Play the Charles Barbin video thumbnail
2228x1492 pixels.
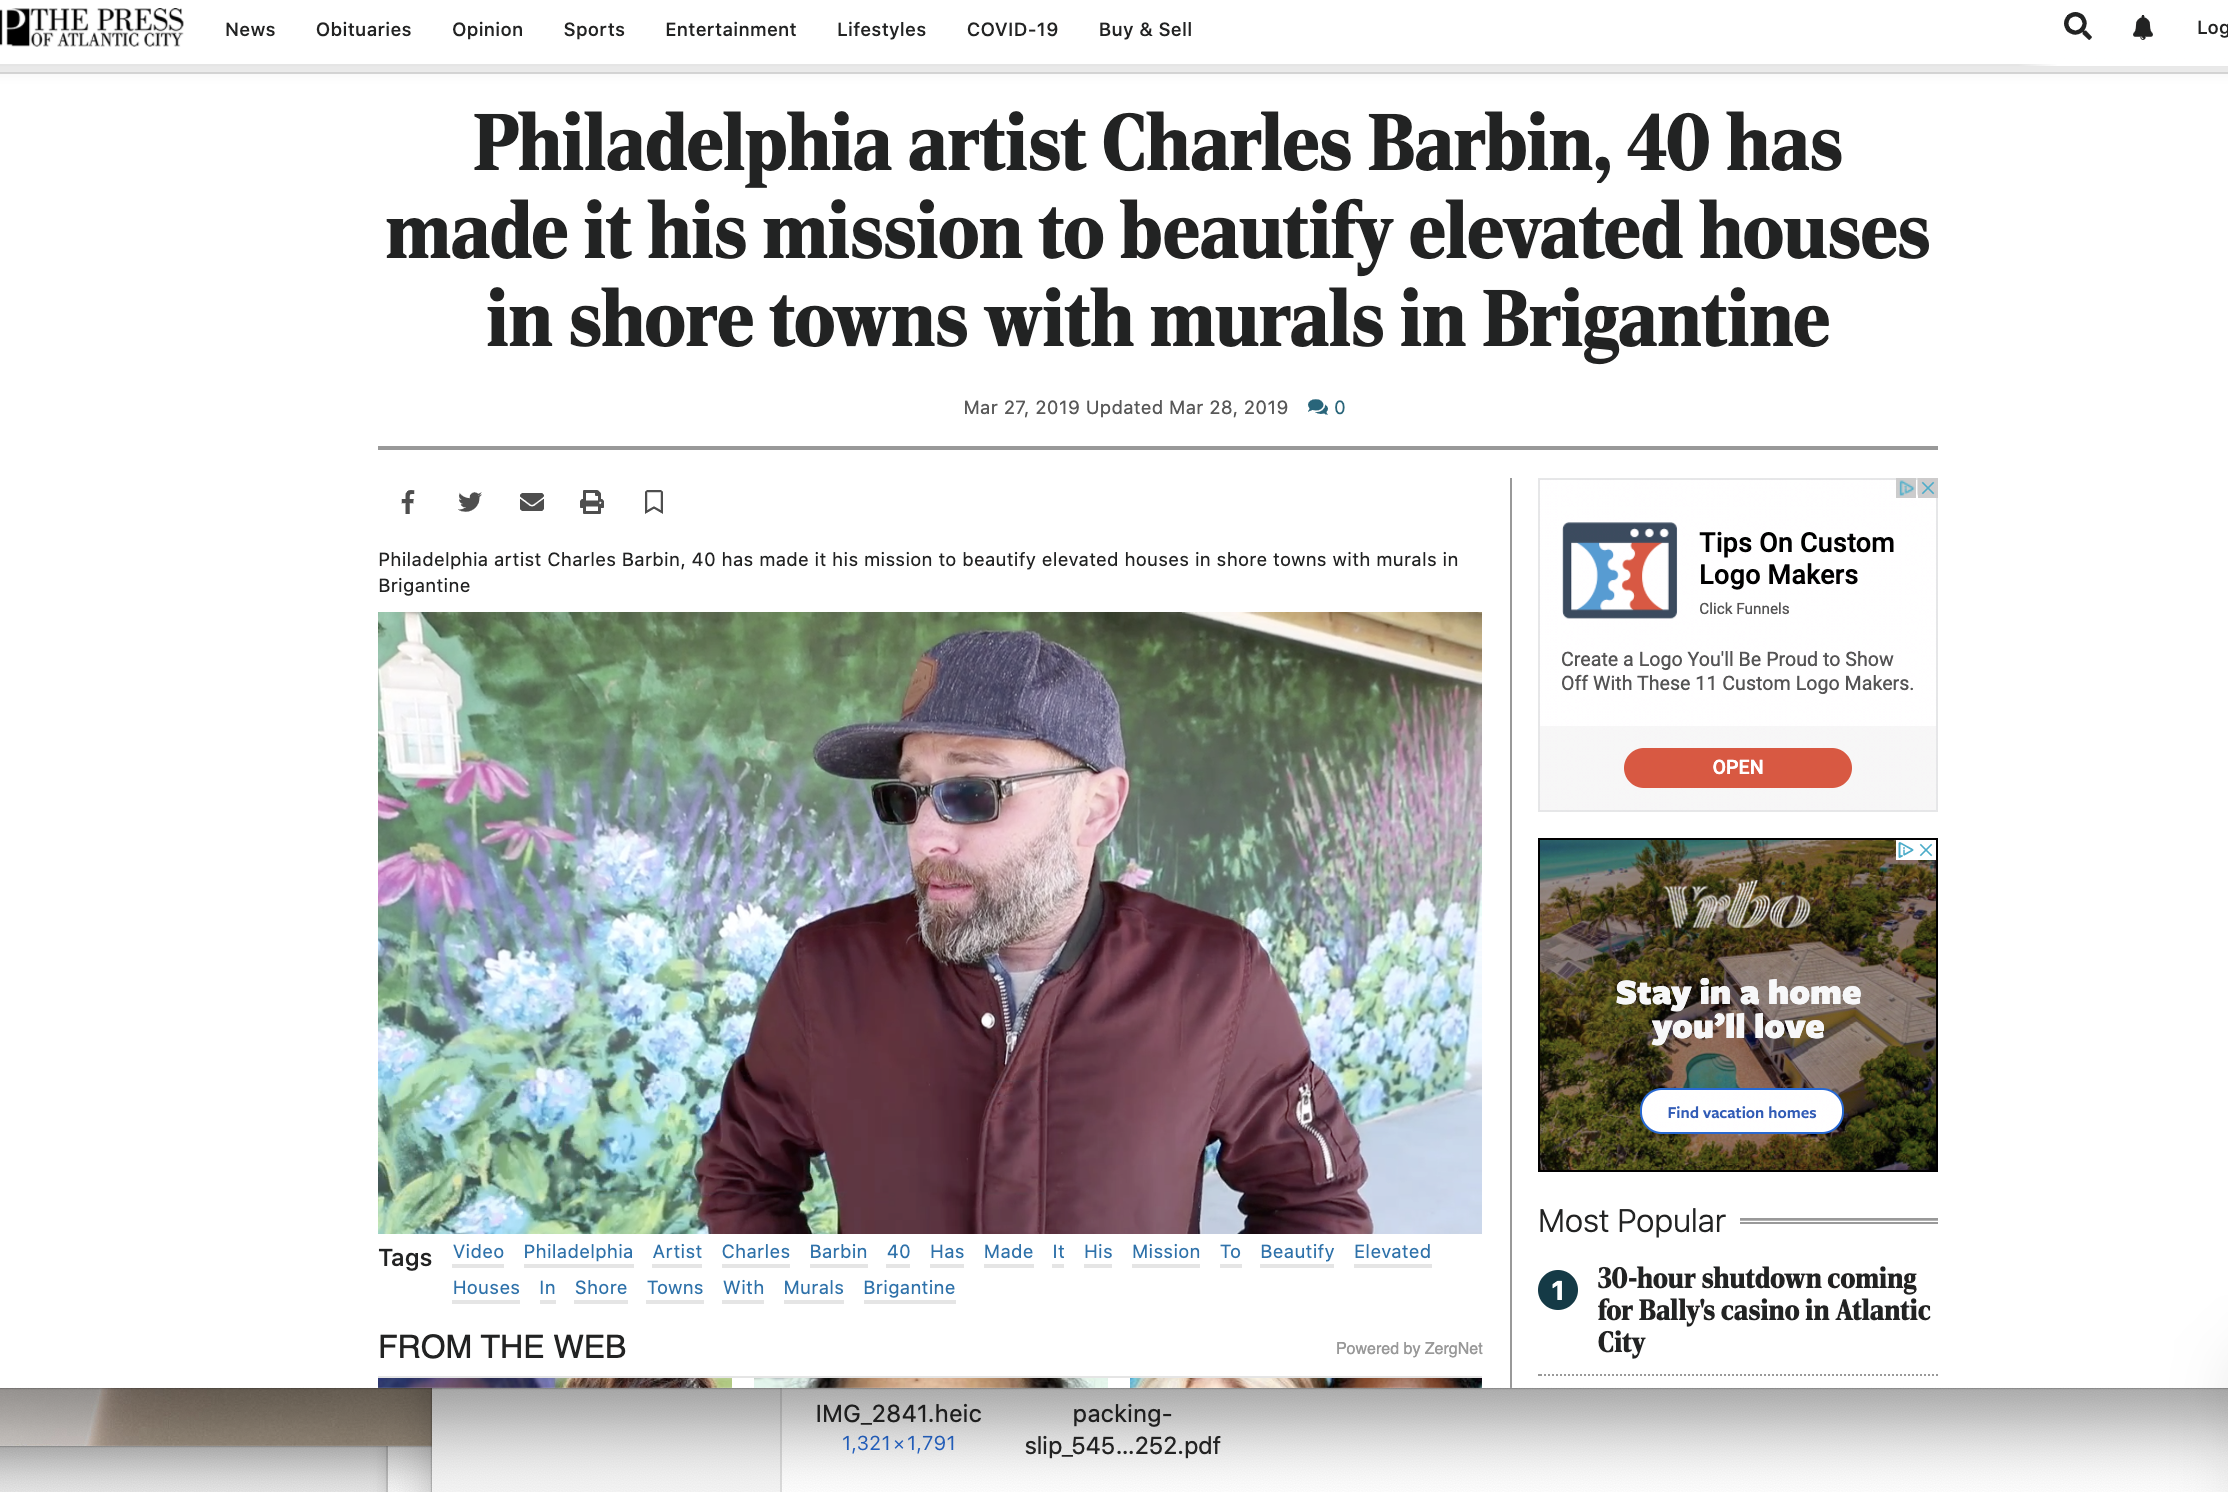tap(930, 923)
